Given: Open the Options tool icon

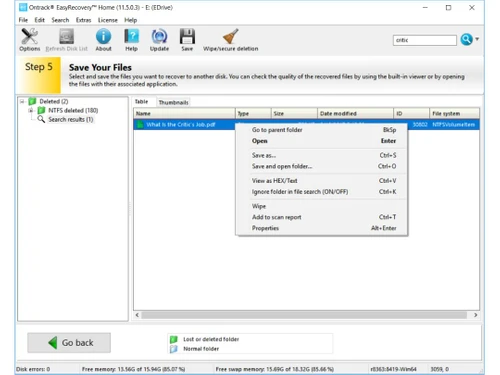Looking at the screenshot, I should click(29, 36).
